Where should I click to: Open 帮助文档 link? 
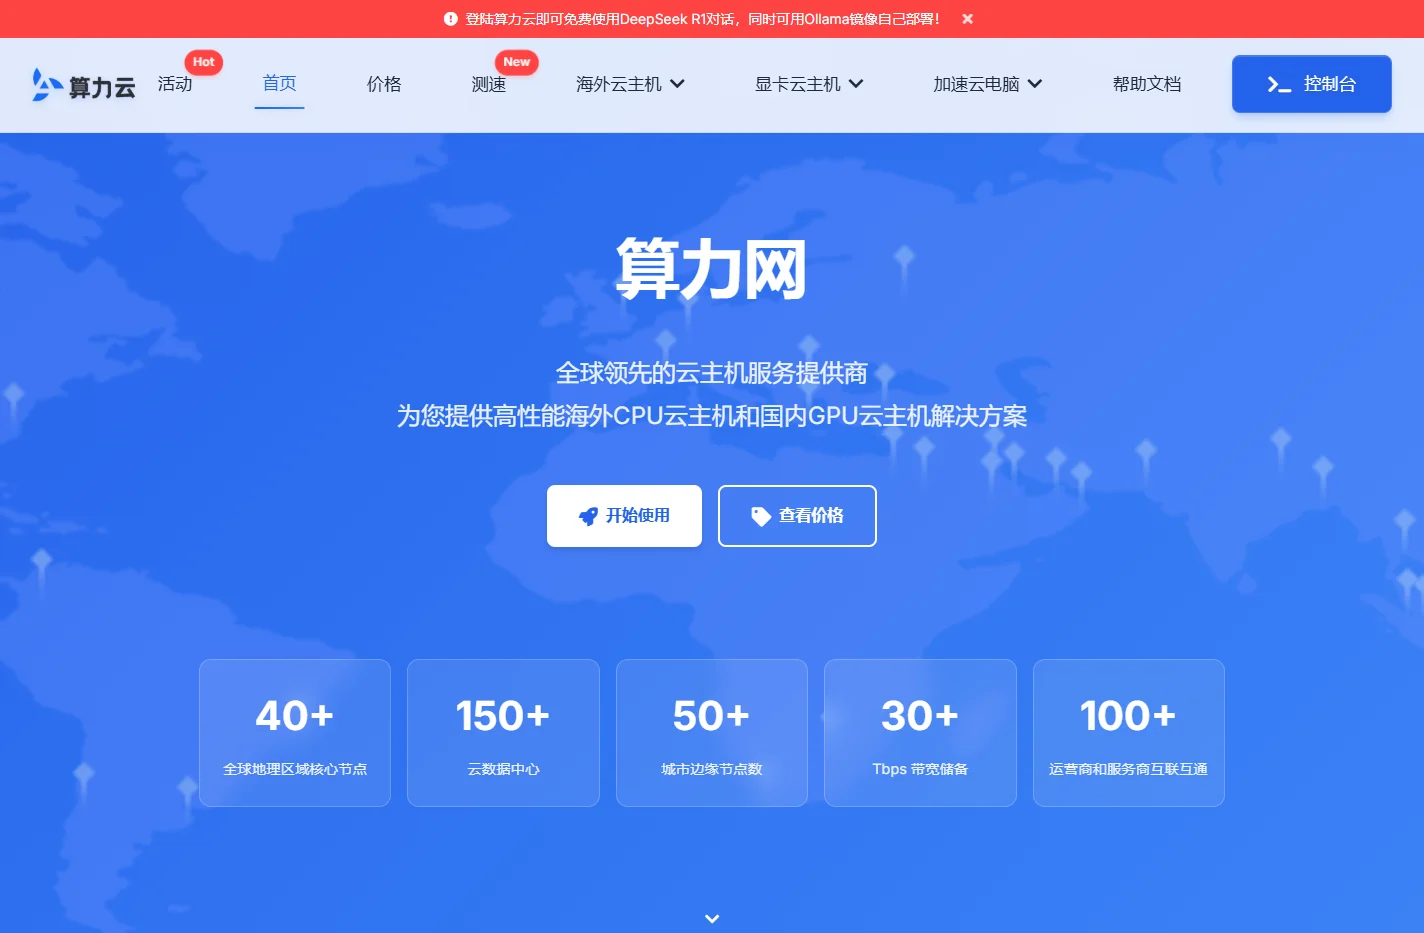tap(1147, 84)
